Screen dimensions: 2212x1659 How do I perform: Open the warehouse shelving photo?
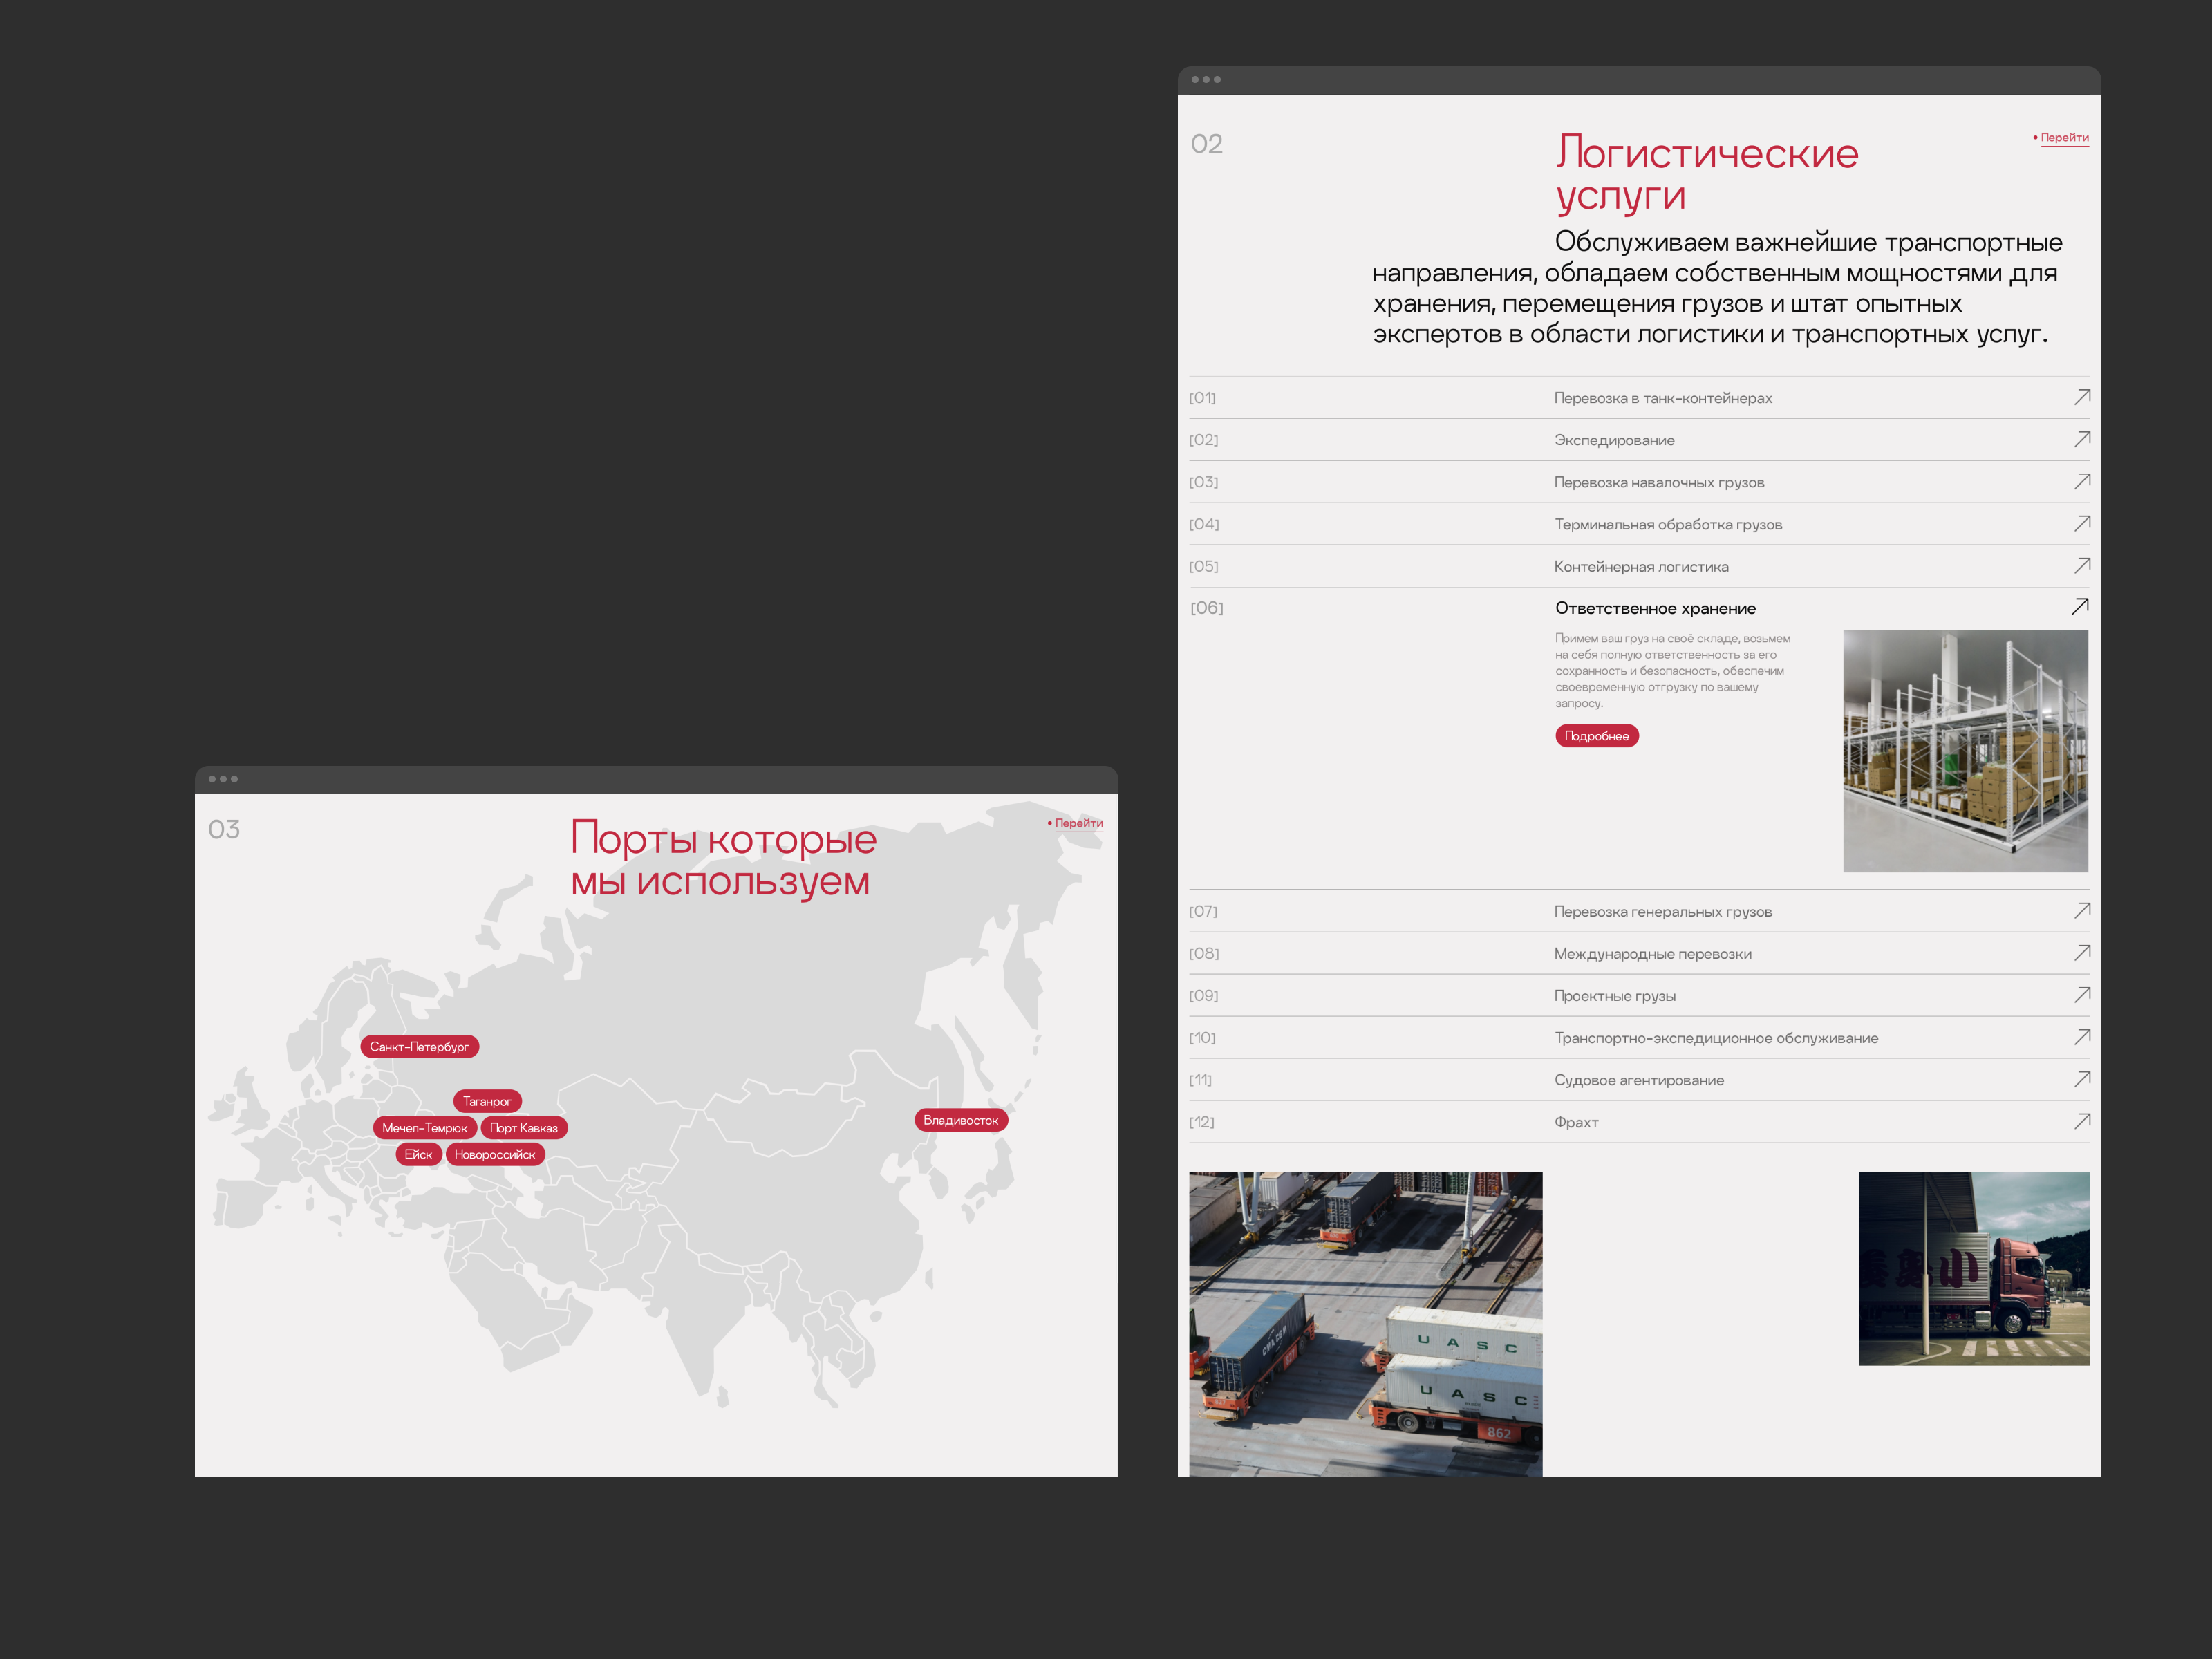[1965, 750]
